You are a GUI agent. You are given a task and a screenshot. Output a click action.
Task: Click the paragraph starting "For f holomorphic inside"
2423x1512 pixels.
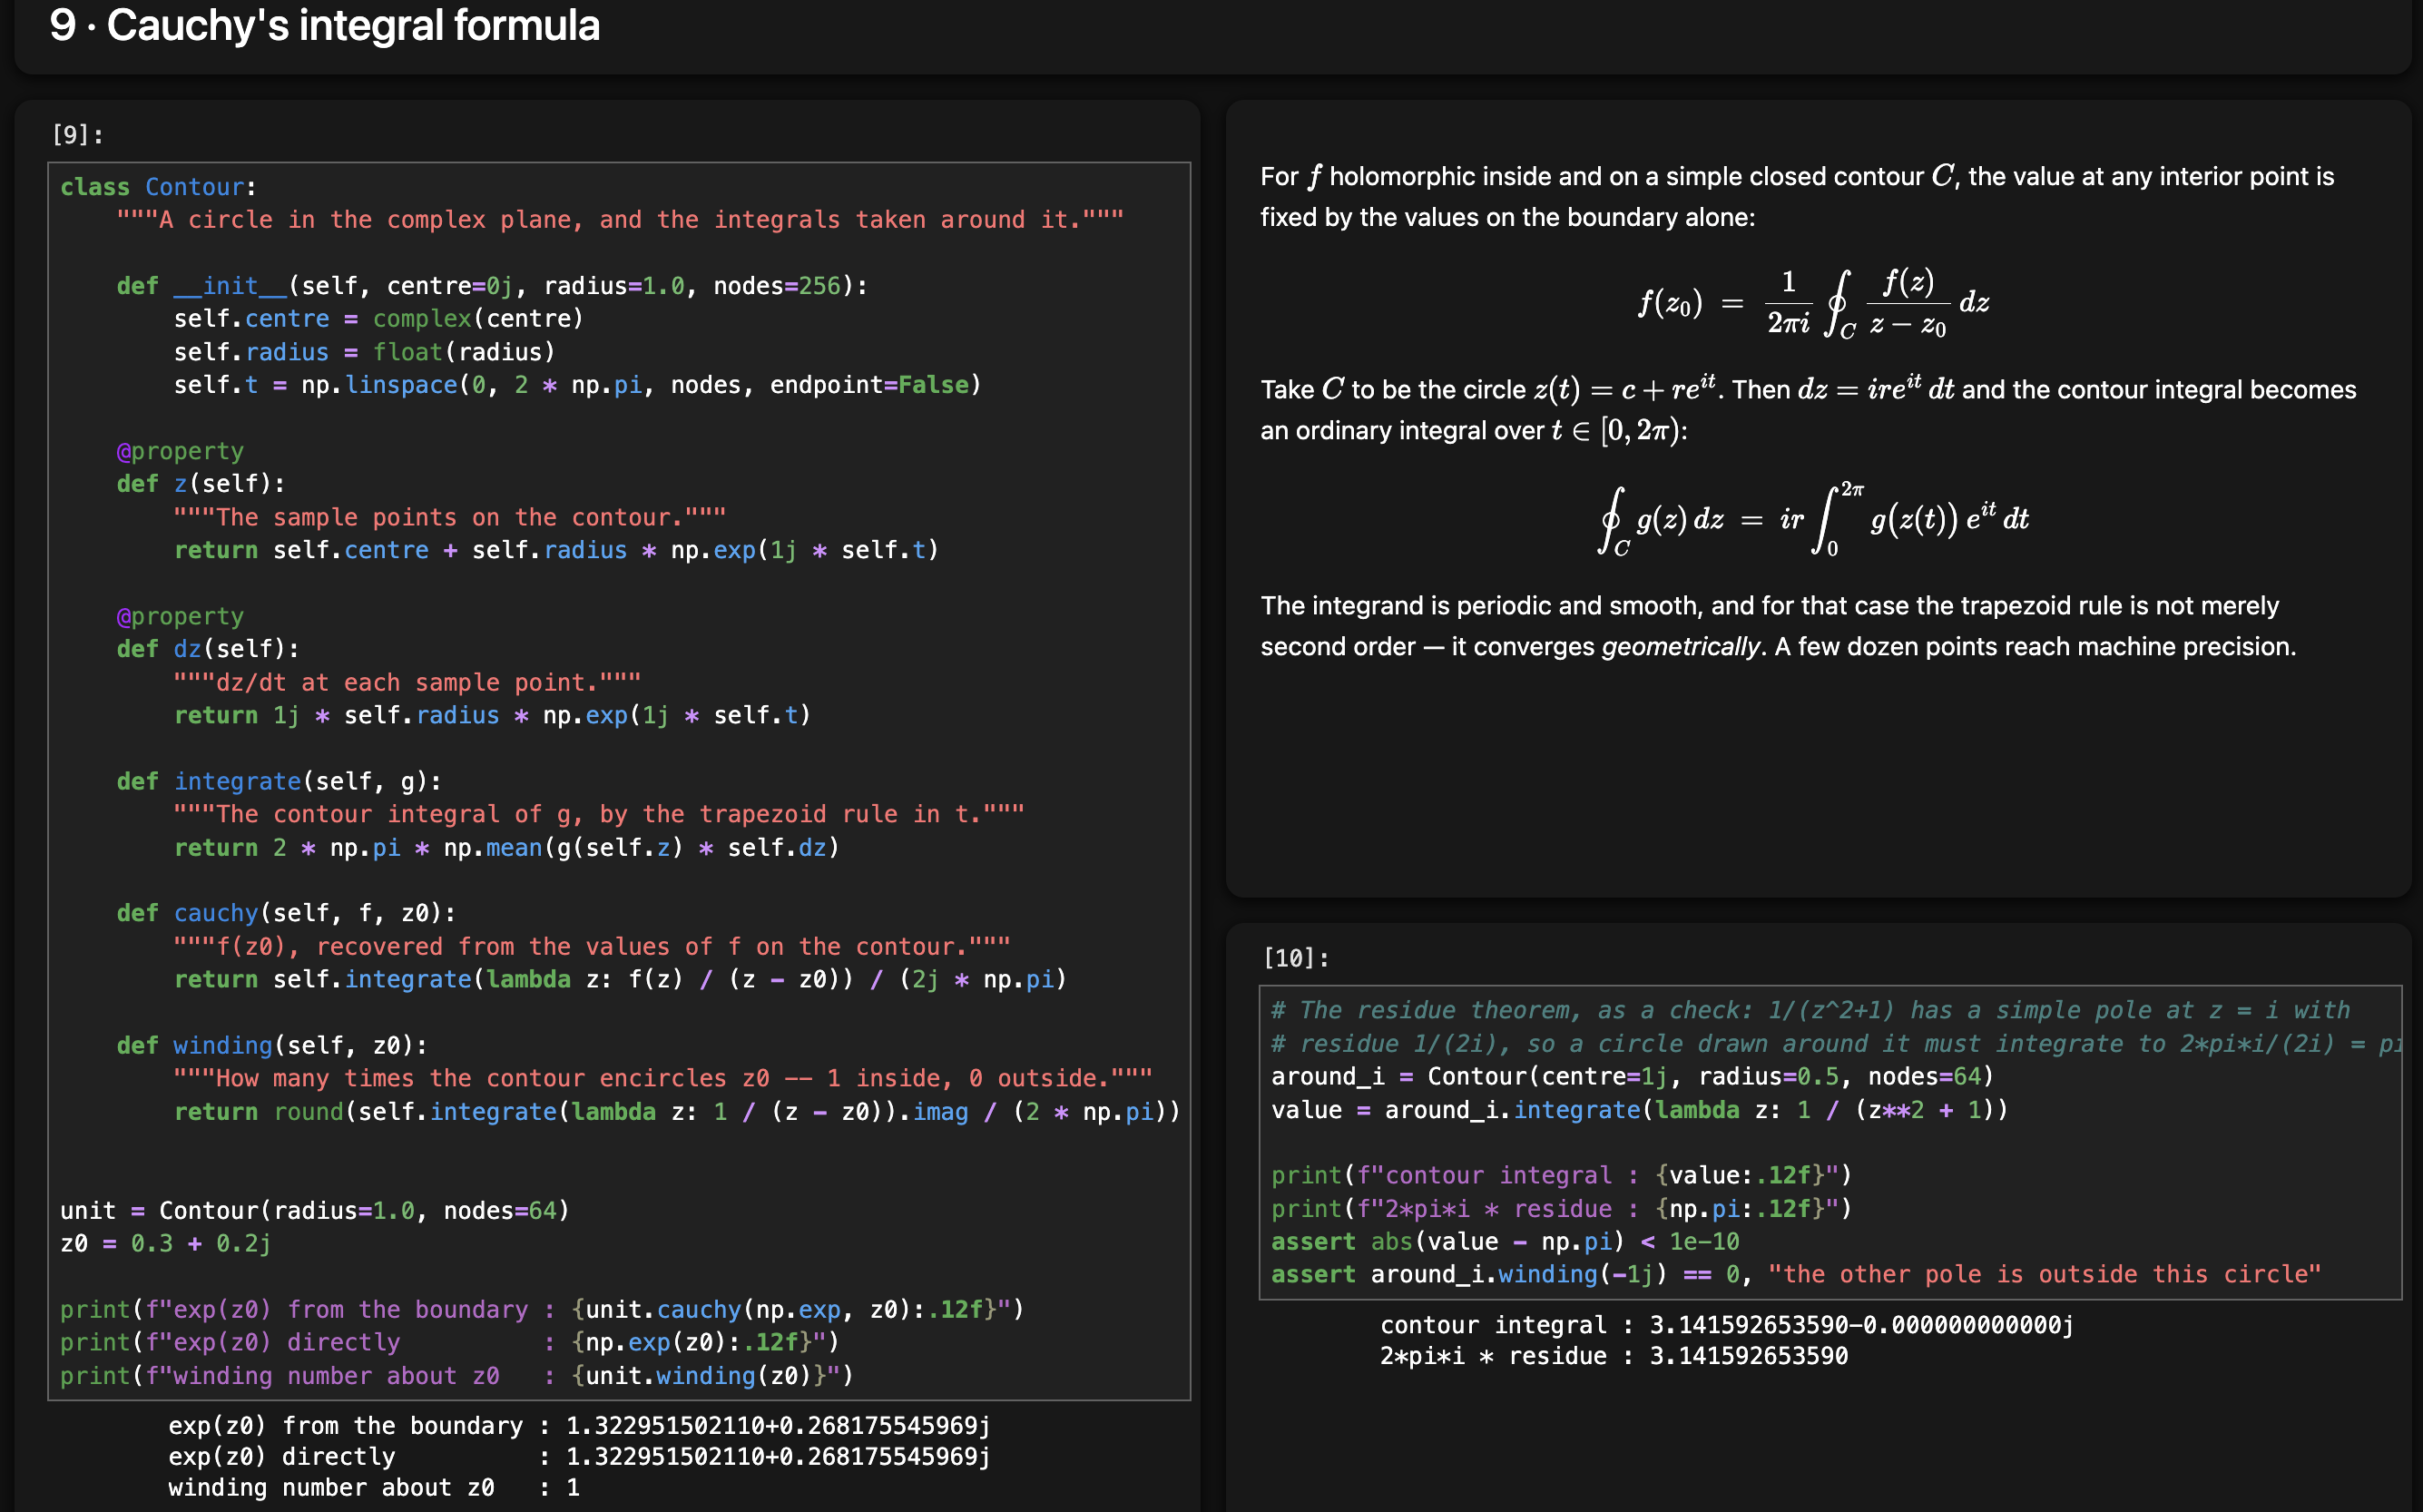[1797, 197]
